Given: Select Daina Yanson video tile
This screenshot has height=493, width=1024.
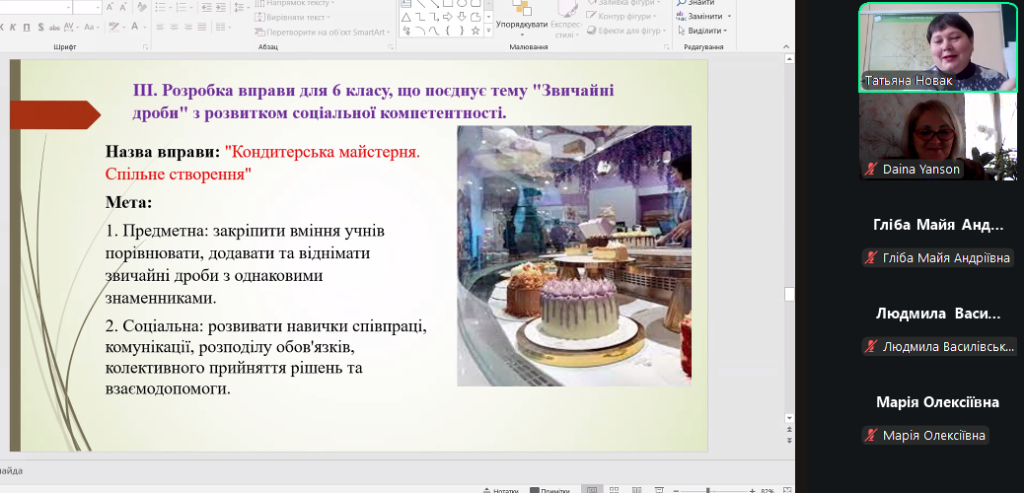Looking at the screenshot, I should [922, 137].
